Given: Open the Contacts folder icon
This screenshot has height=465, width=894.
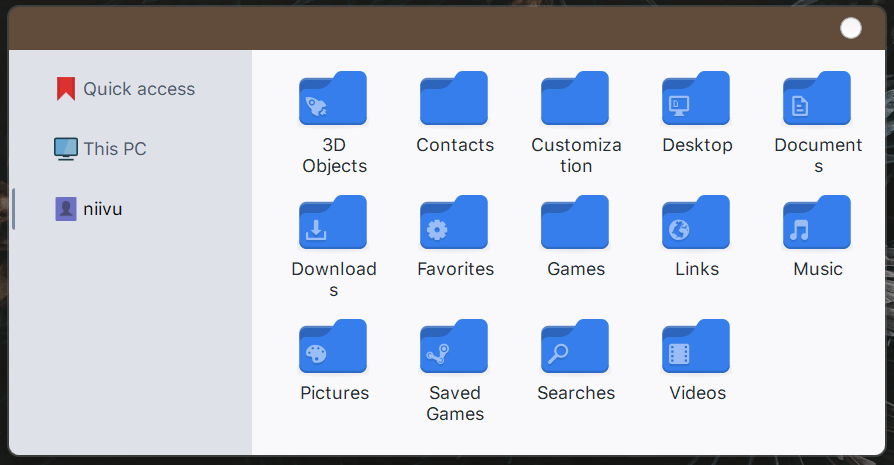Looking at the screenshot, I should tap(455, 100).
